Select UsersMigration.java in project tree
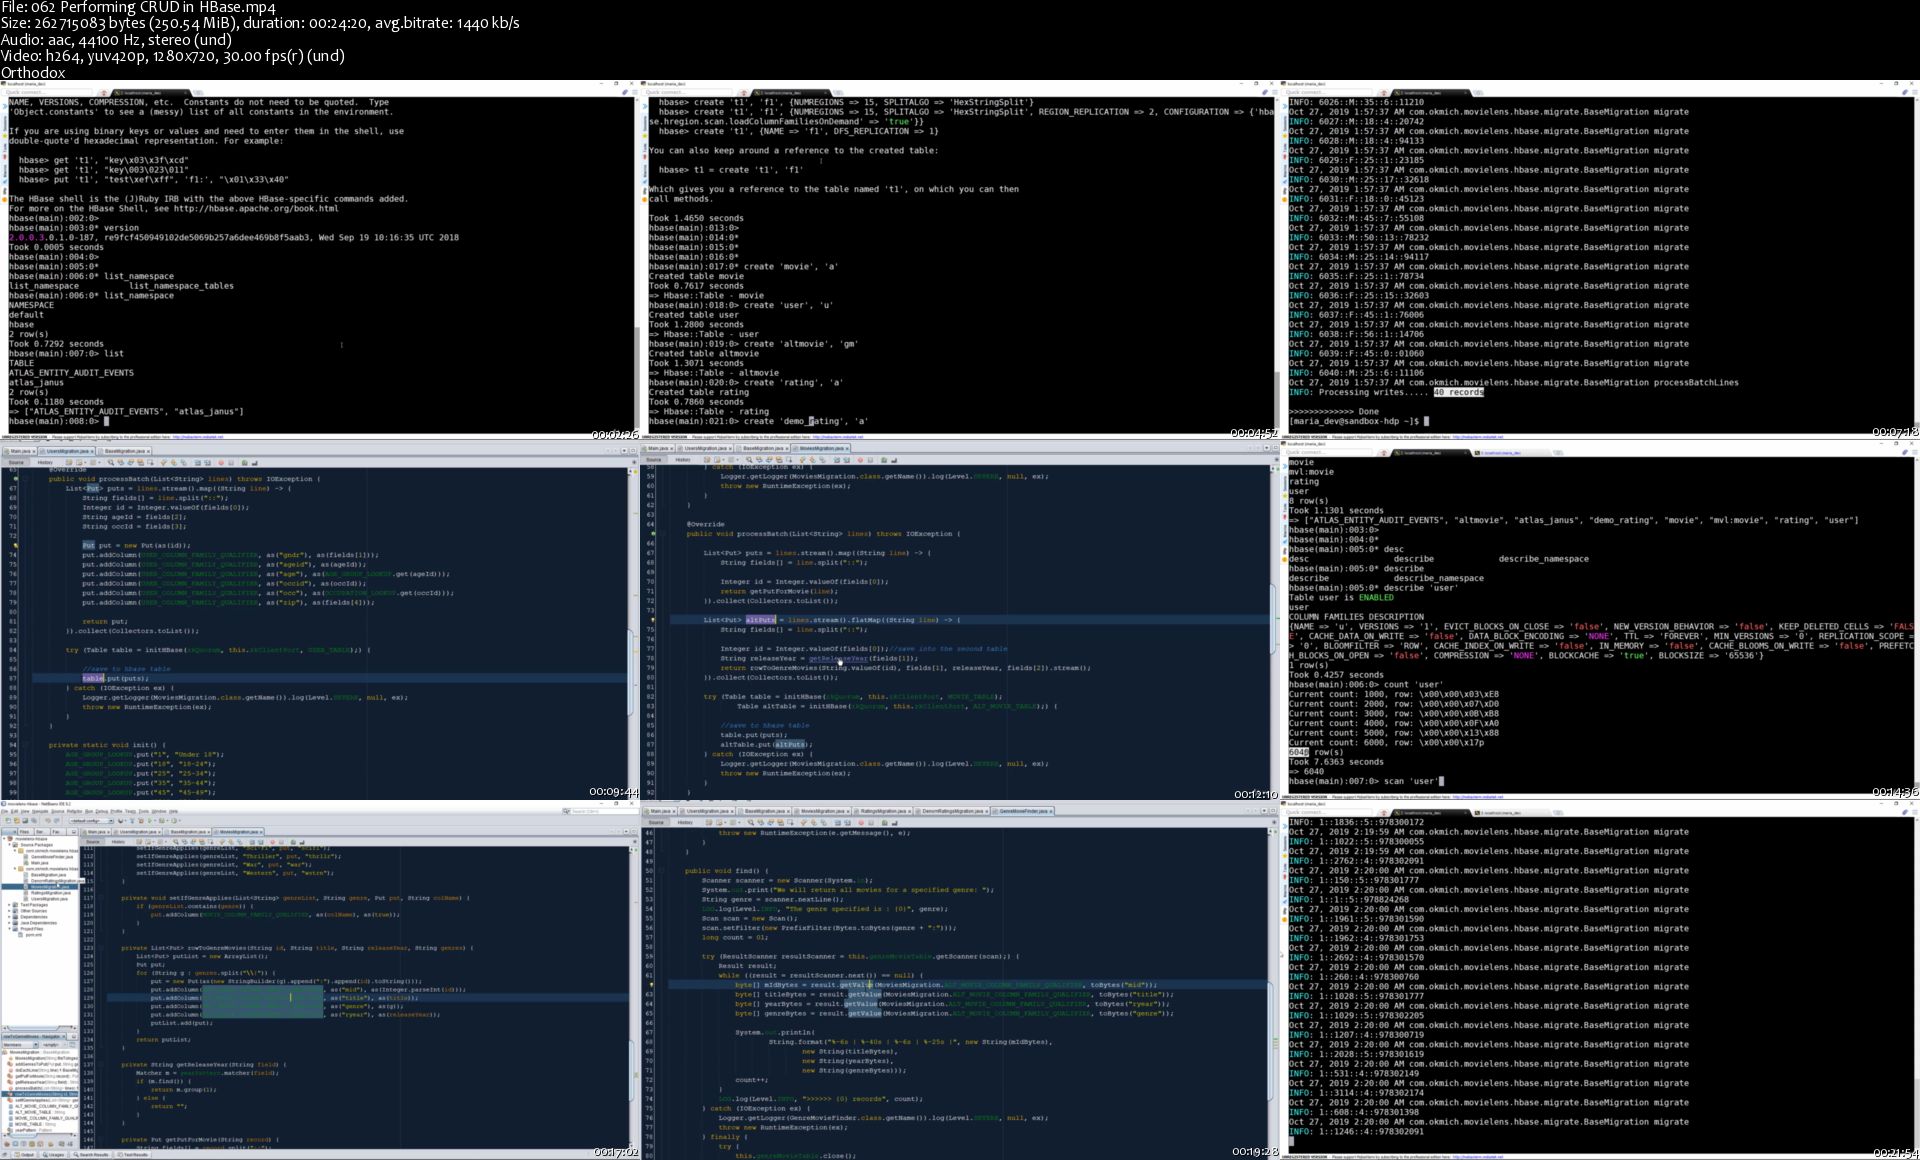The width and height of the screenshot is (1920, 1160). (50, 899)
